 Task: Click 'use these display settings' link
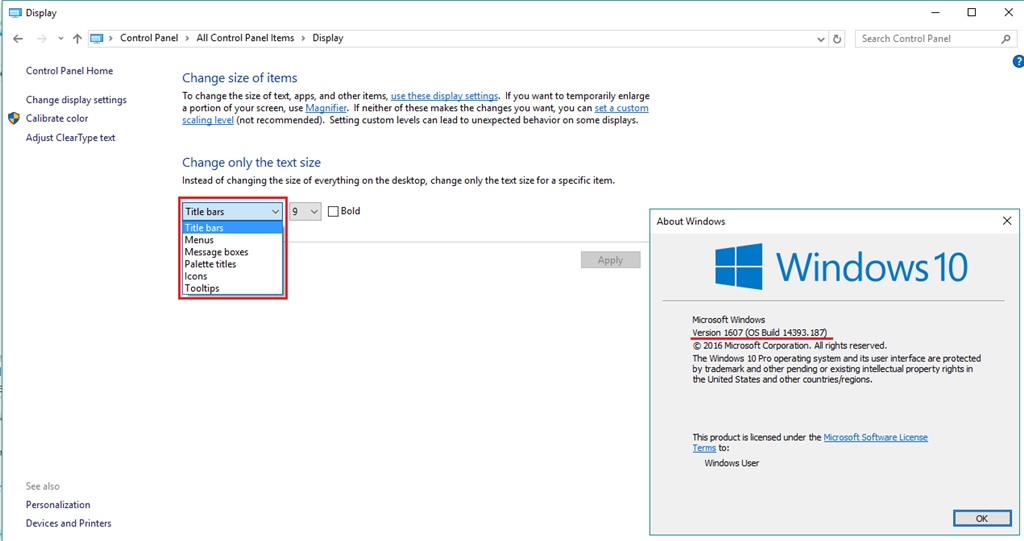coord(444,96)
